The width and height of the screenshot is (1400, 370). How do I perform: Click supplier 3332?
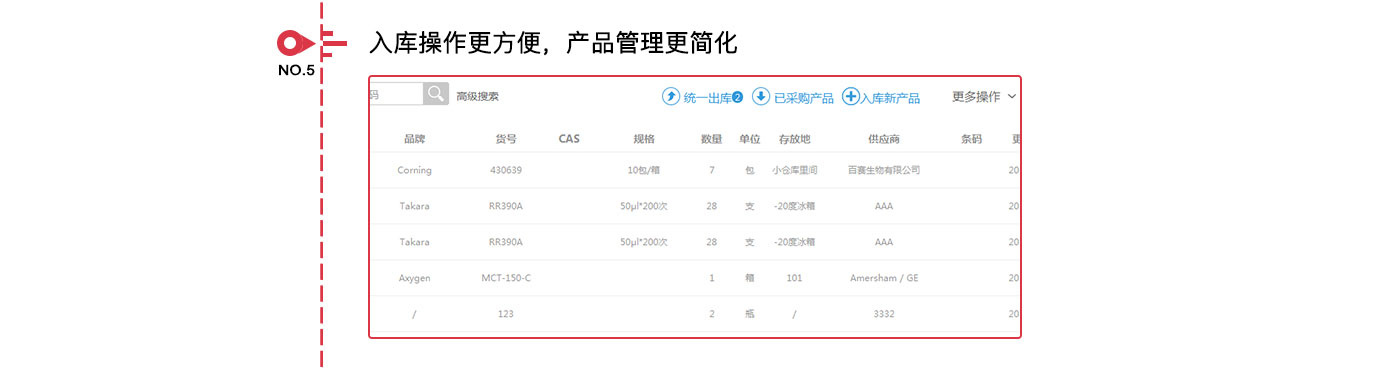(884, 314)
